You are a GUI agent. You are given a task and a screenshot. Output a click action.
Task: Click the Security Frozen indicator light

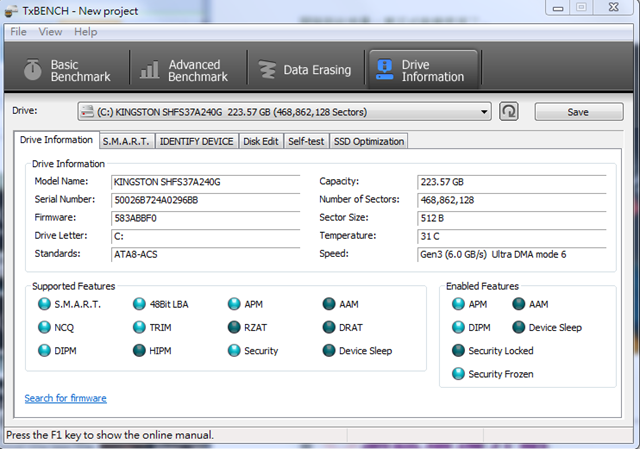(458, 373)
